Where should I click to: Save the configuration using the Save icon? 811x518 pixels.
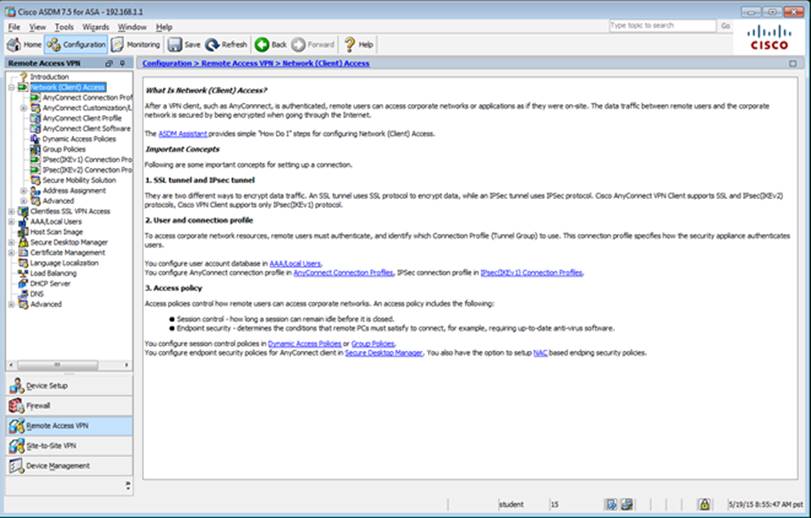tap(183, 45)
